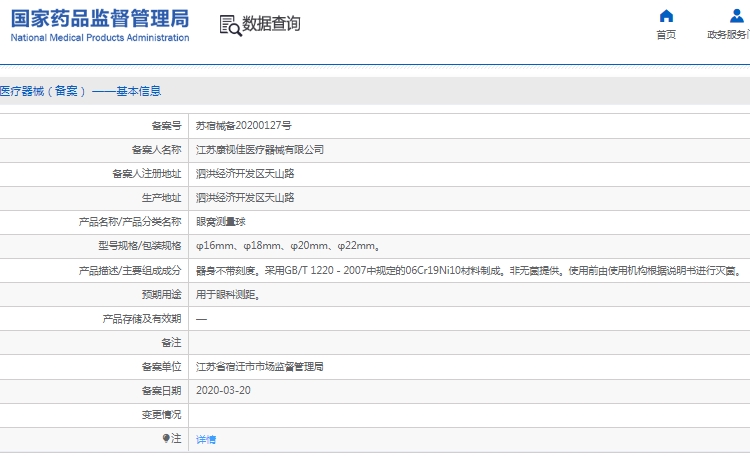Click the 变更情况 label
Image resolution: width=750 pixels, height=459 pixels.
pos(162,415)
